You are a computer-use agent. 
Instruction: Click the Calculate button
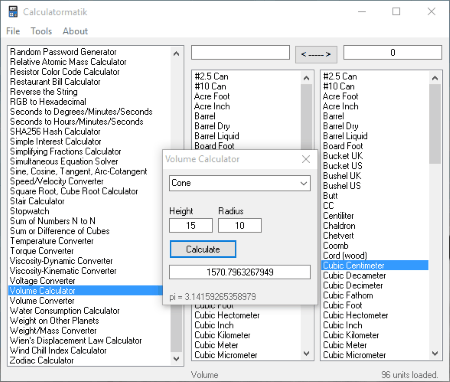pos(203,249)
